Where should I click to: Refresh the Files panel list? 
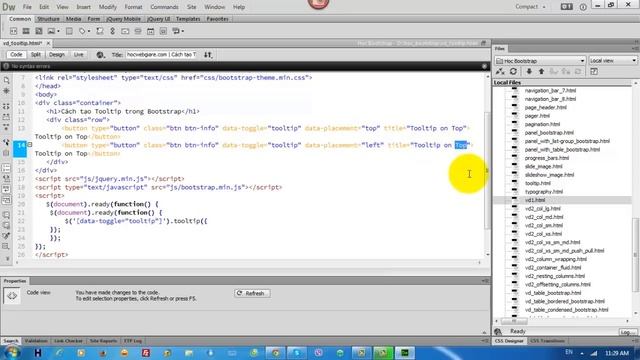click(513, 71)
